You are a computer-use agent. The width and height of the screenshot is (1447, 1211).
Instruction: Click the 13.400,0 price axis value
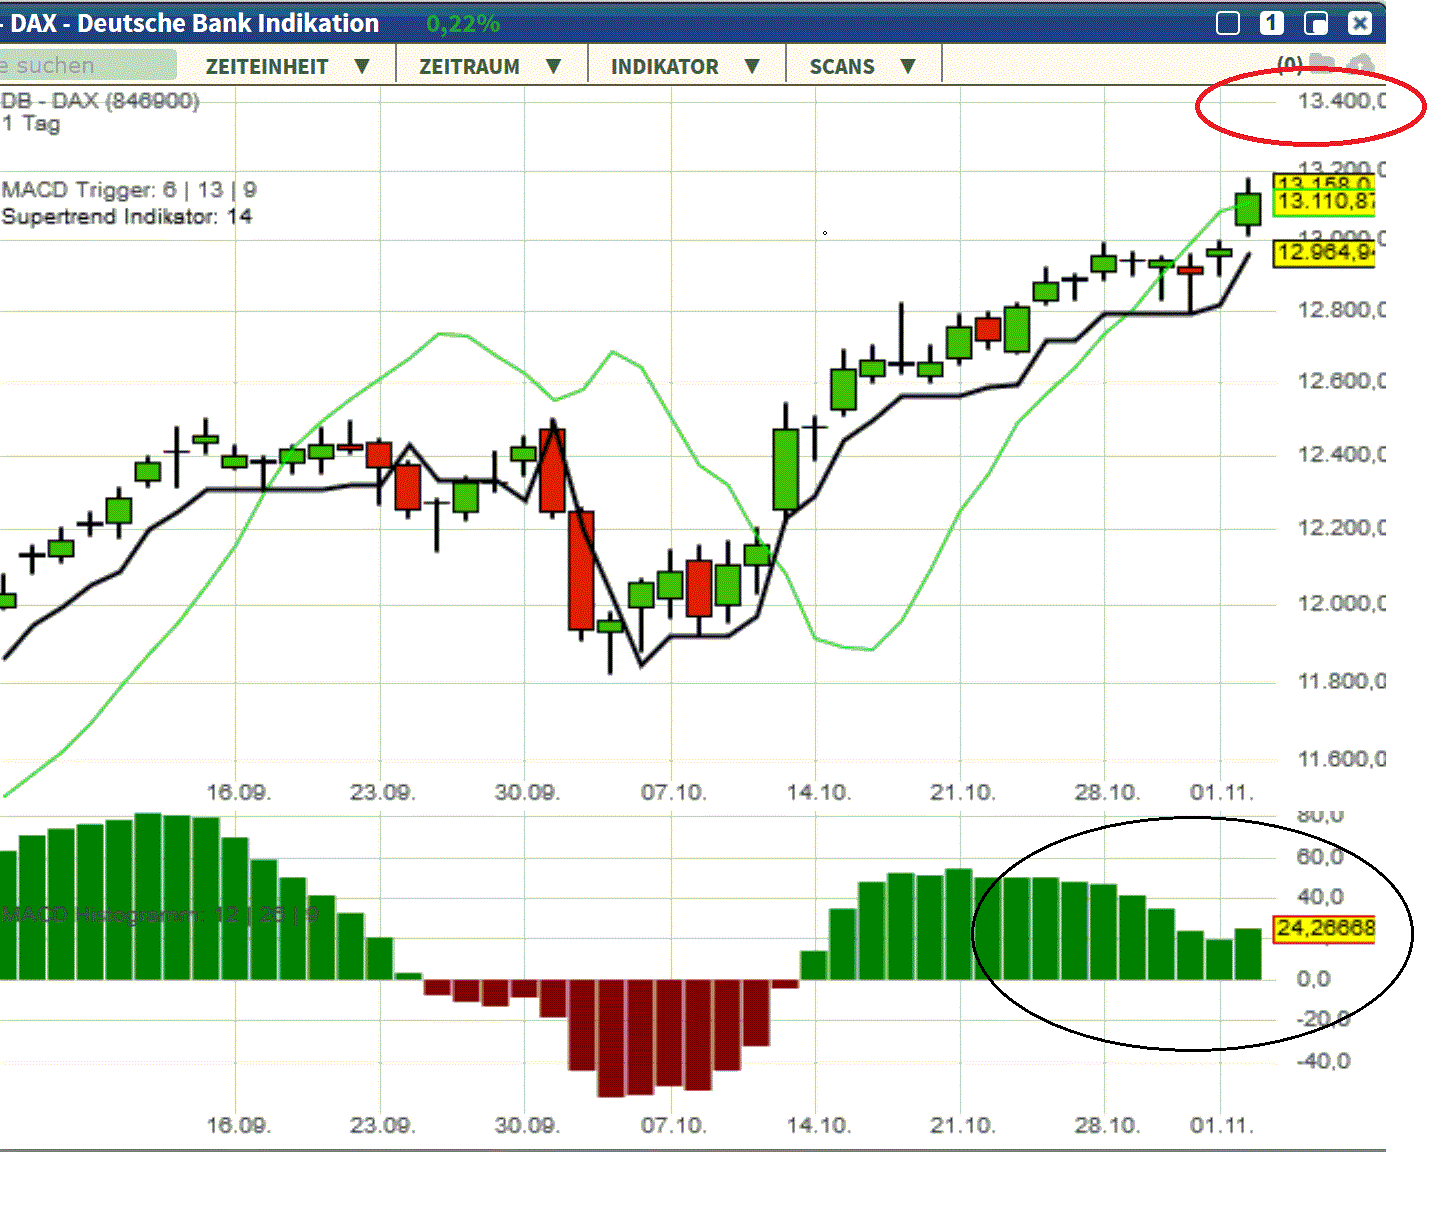1341,100
